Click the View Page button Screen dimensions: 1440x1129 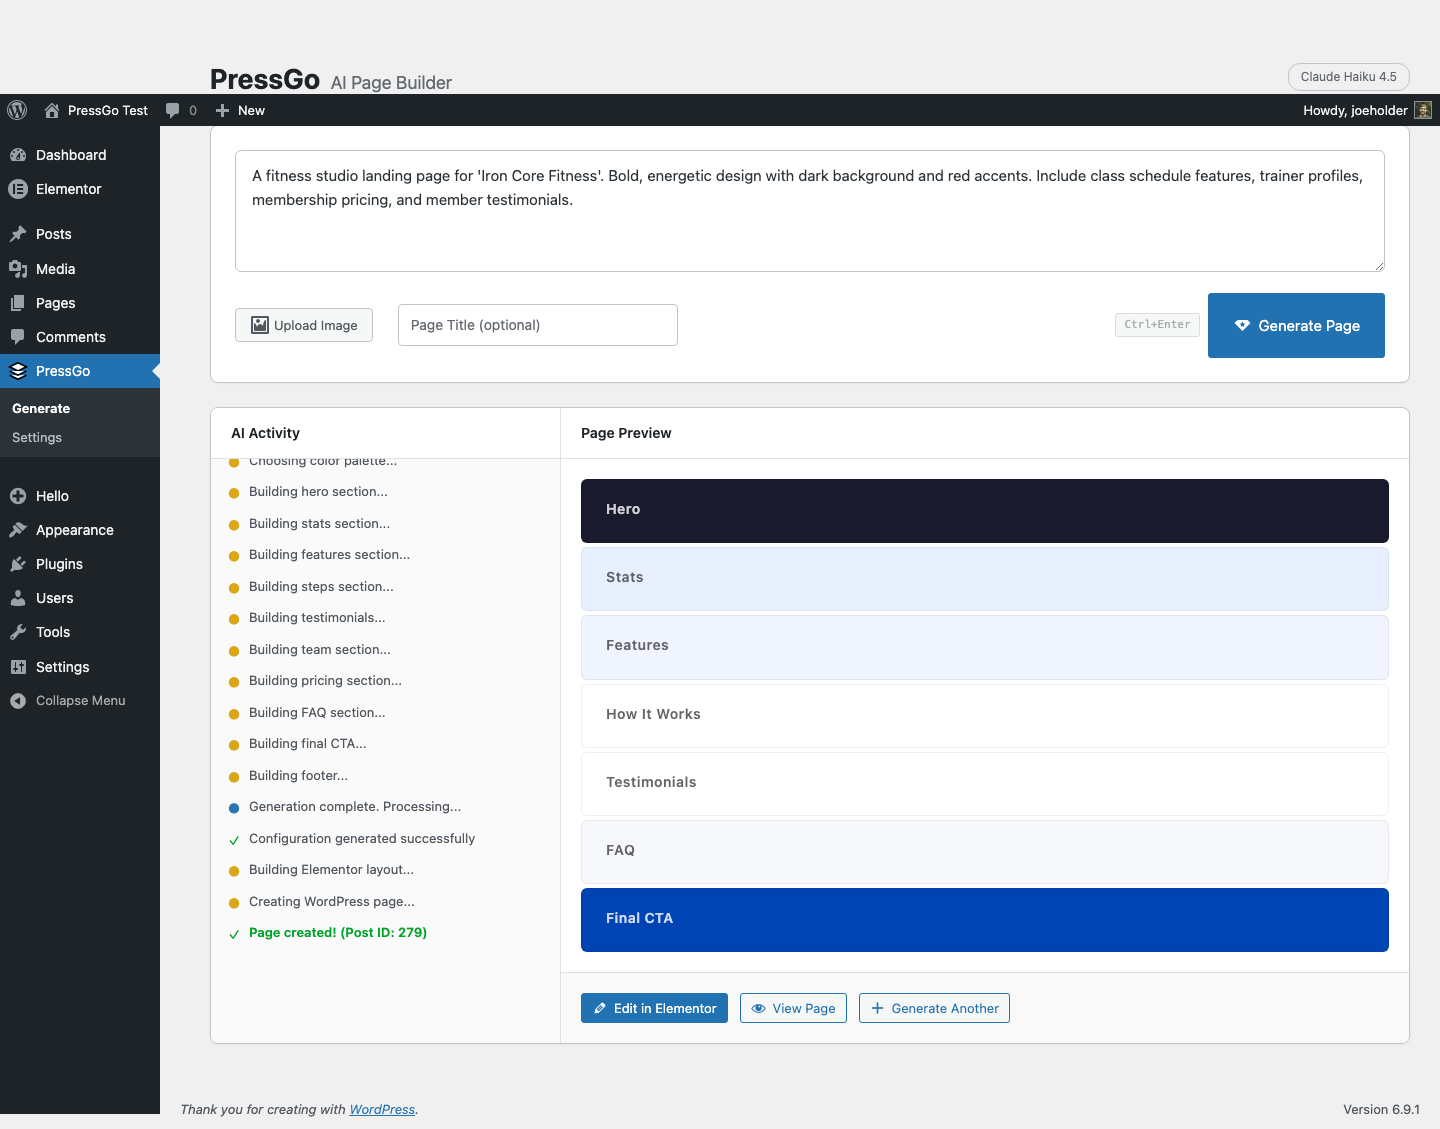pos(793,1008)
